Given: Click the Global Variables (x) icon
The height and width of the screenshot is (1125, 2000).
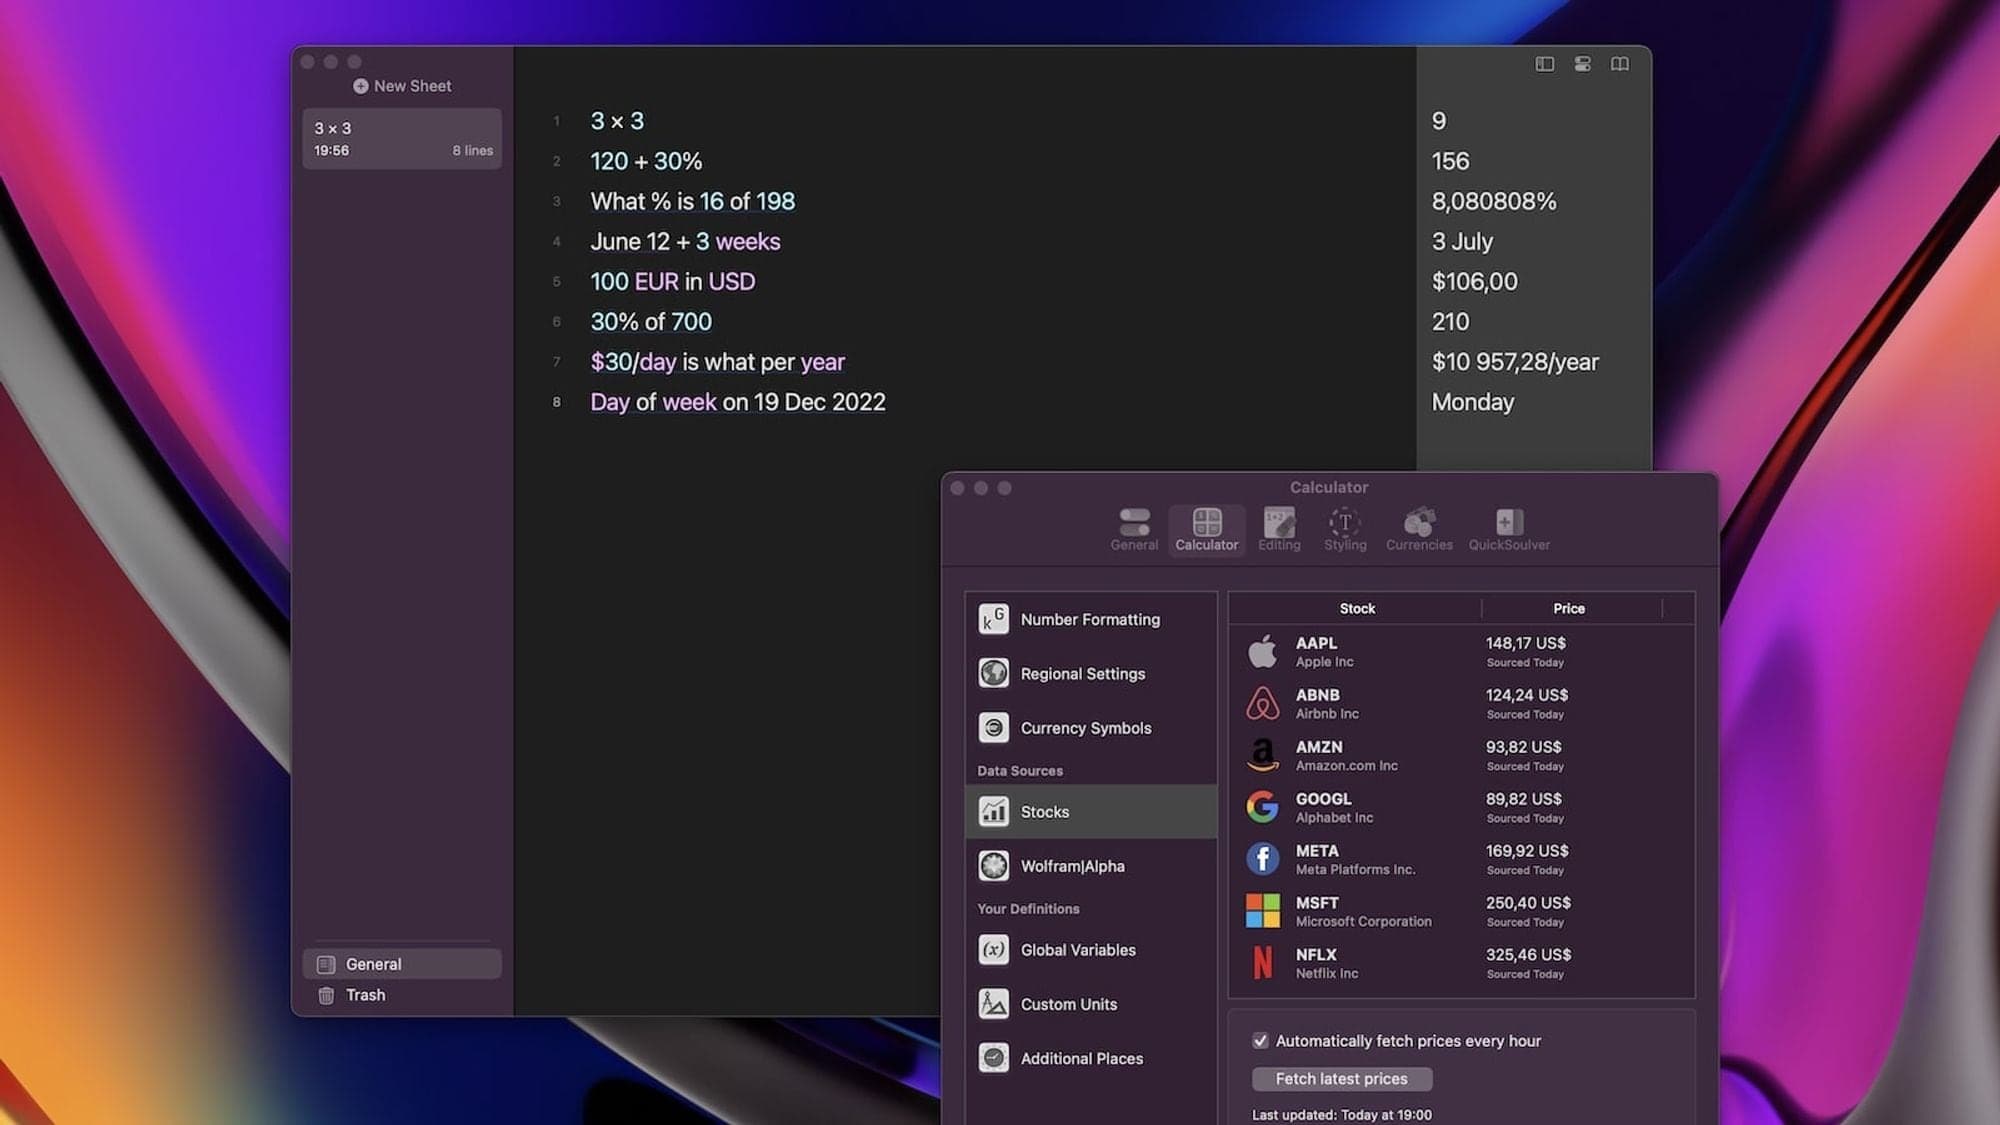Looking at the screenshot, I should (x=993, y=949).
